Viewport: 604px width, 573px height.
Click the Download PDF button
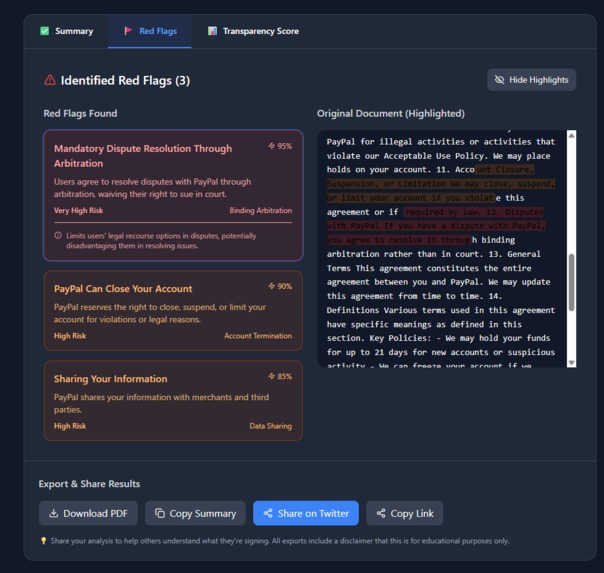click(x=88, y=513)
